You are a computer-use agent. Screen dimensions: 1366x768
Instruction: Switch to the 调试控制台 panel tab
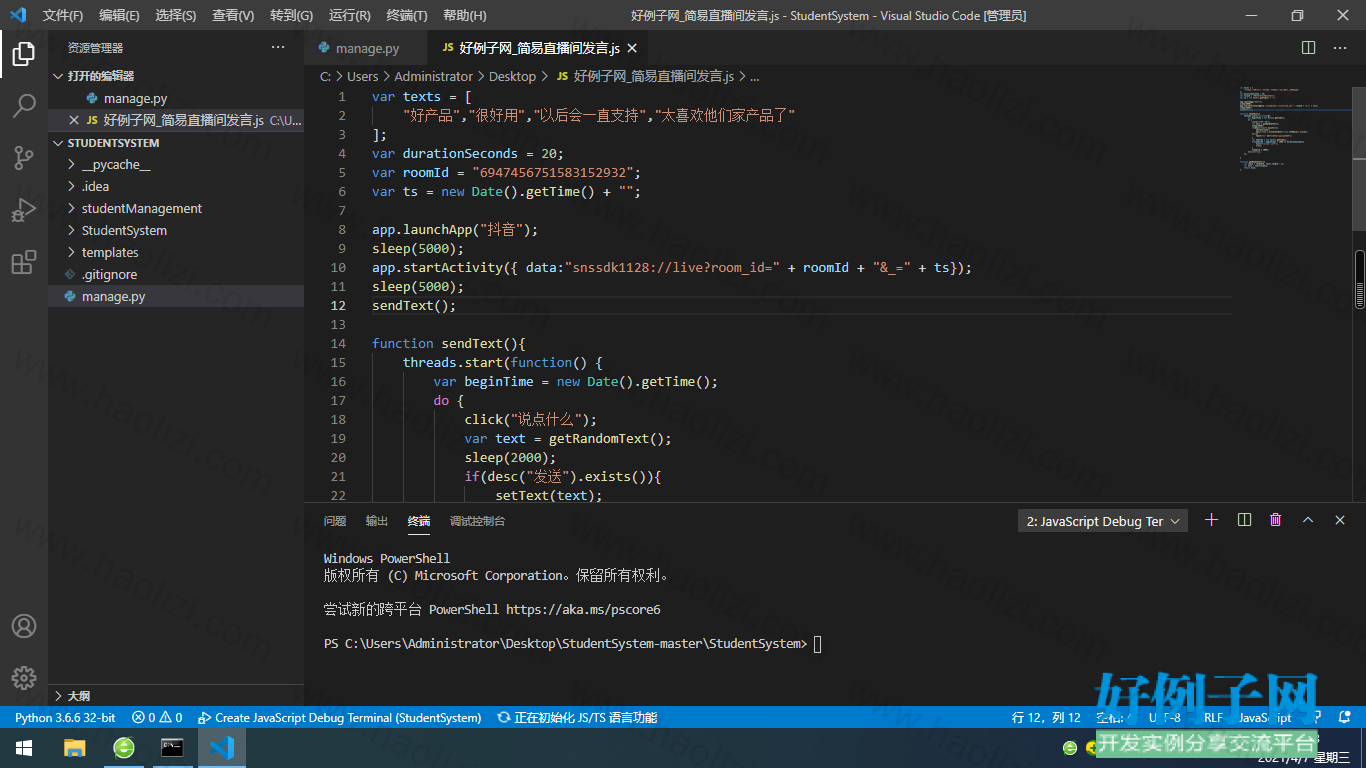(x=477, y=521)
